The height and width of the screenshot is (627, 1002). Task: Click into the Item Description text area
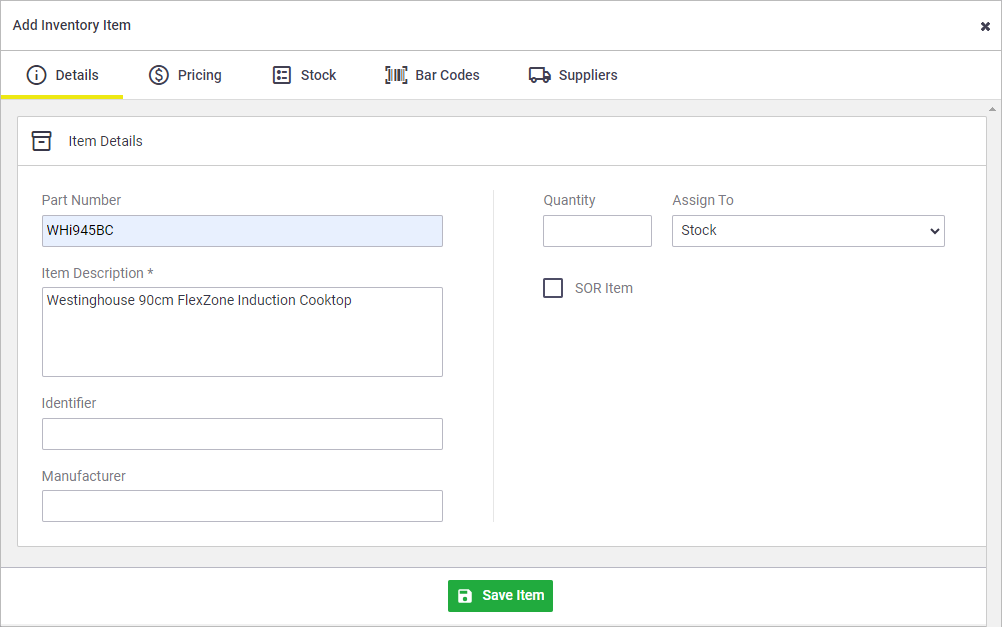point(242,332)
